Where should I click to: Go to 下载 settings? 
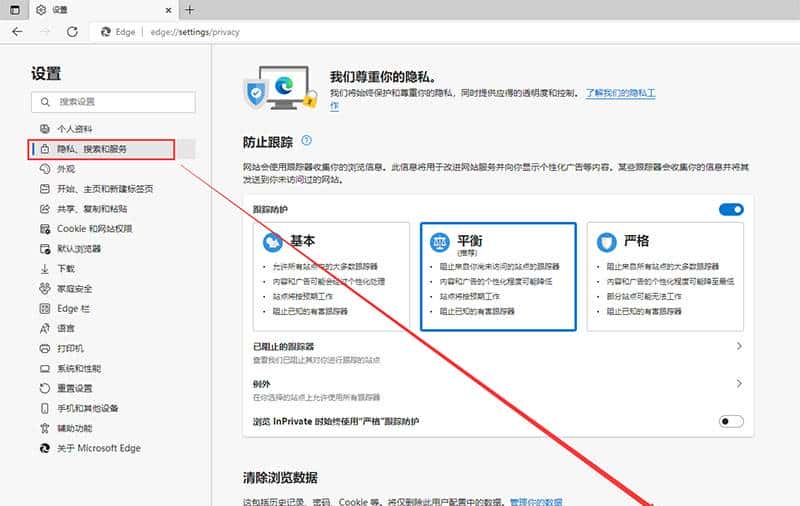[66, 269]
